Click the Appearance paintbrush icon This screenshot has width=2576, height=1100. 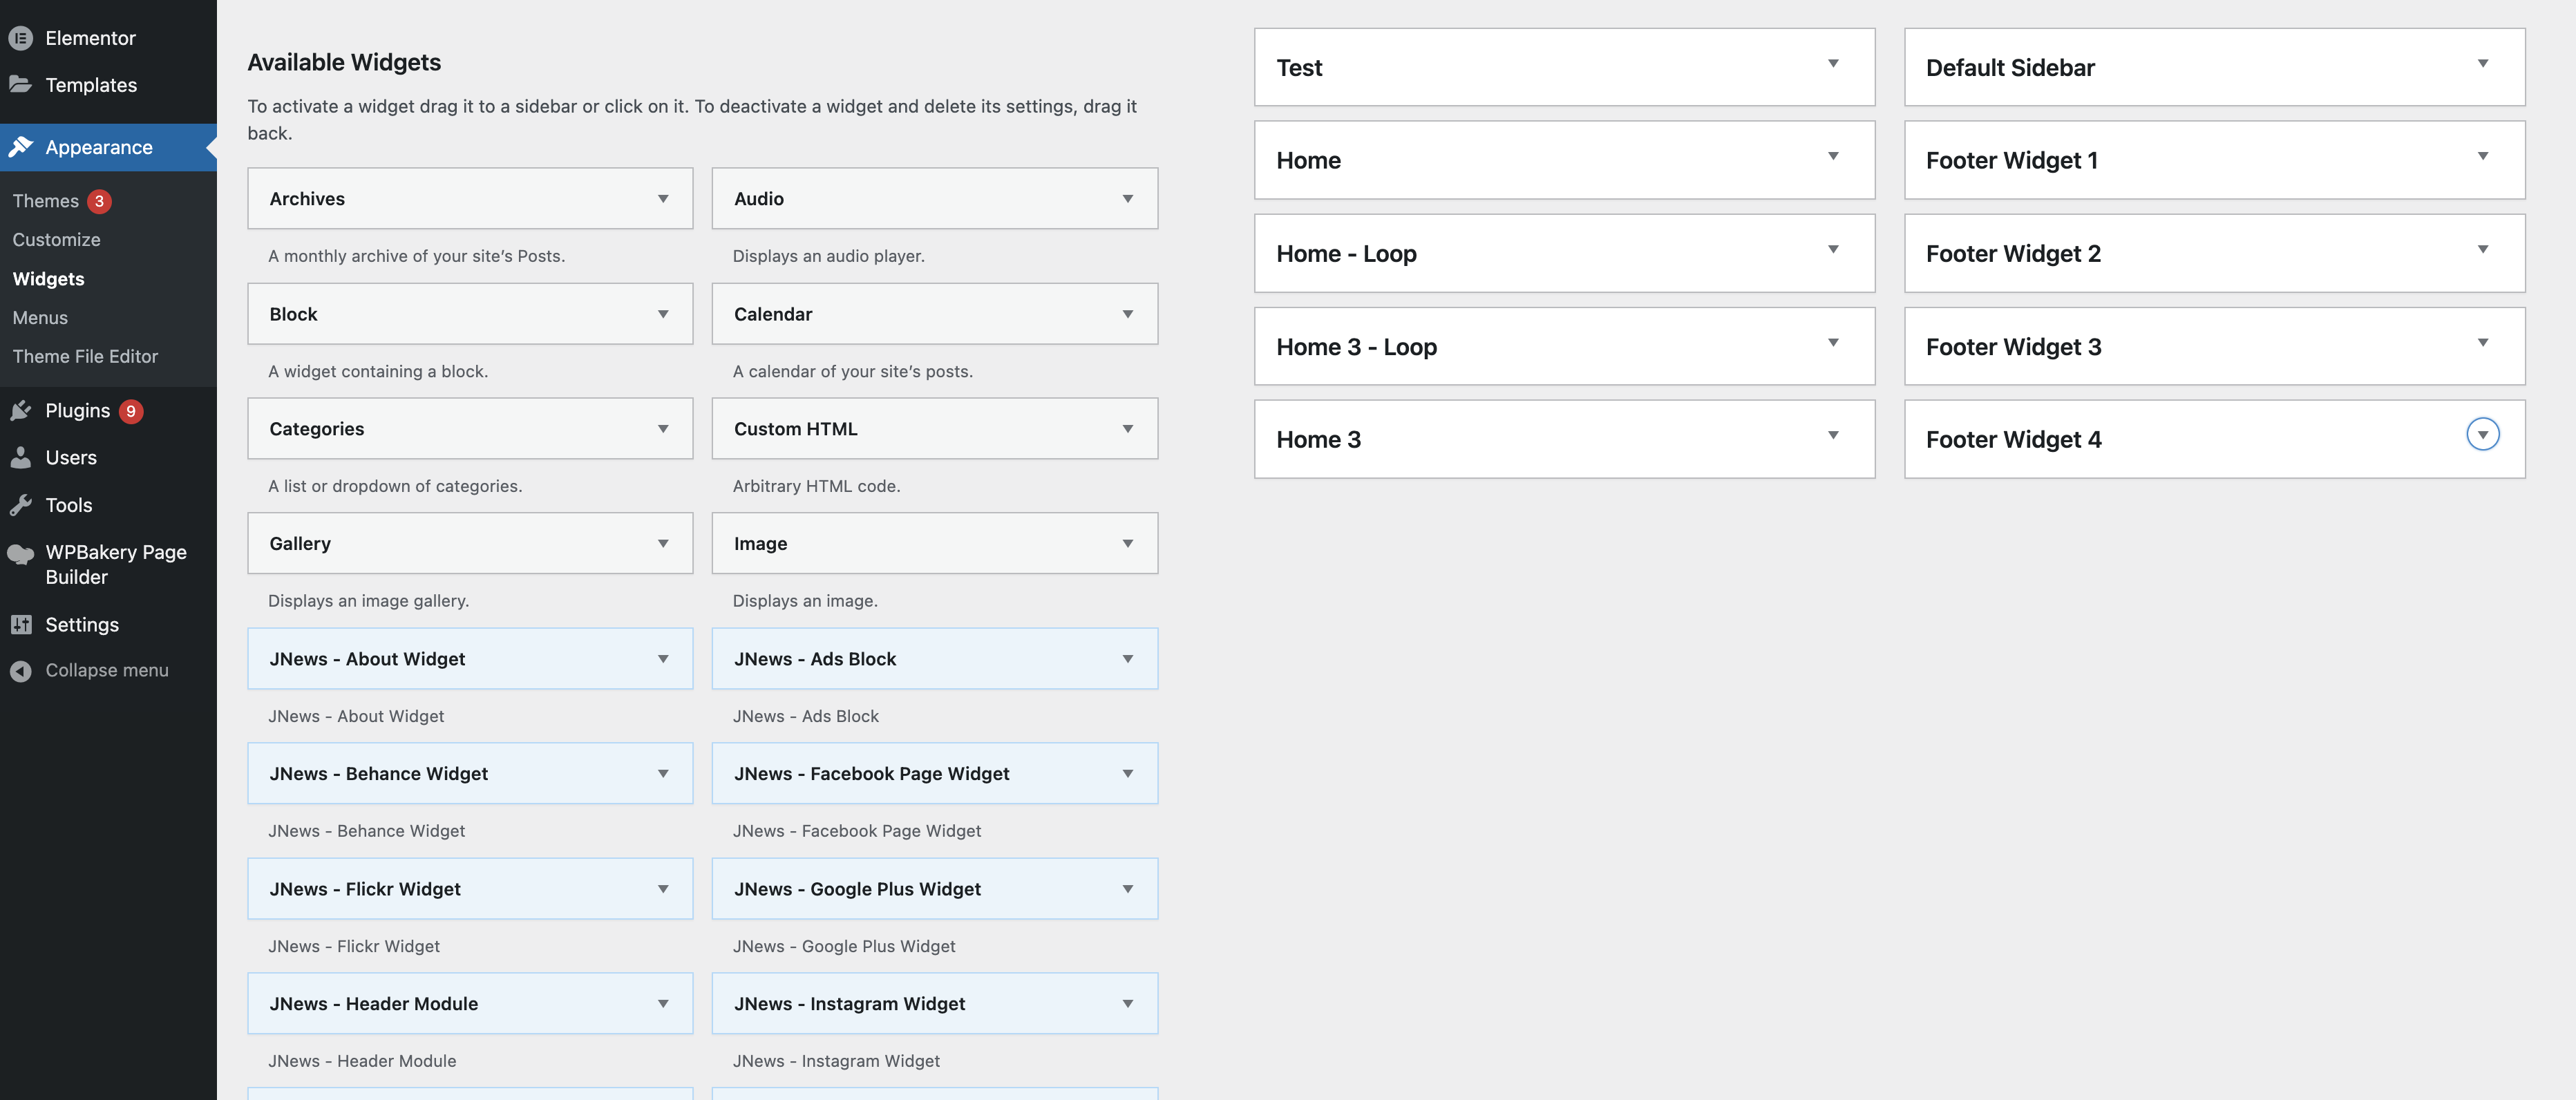pyautogui.click(x=21, y=147)
